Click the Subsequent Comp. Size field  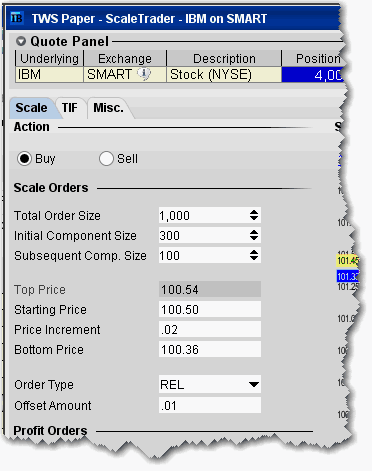point(210,255)
